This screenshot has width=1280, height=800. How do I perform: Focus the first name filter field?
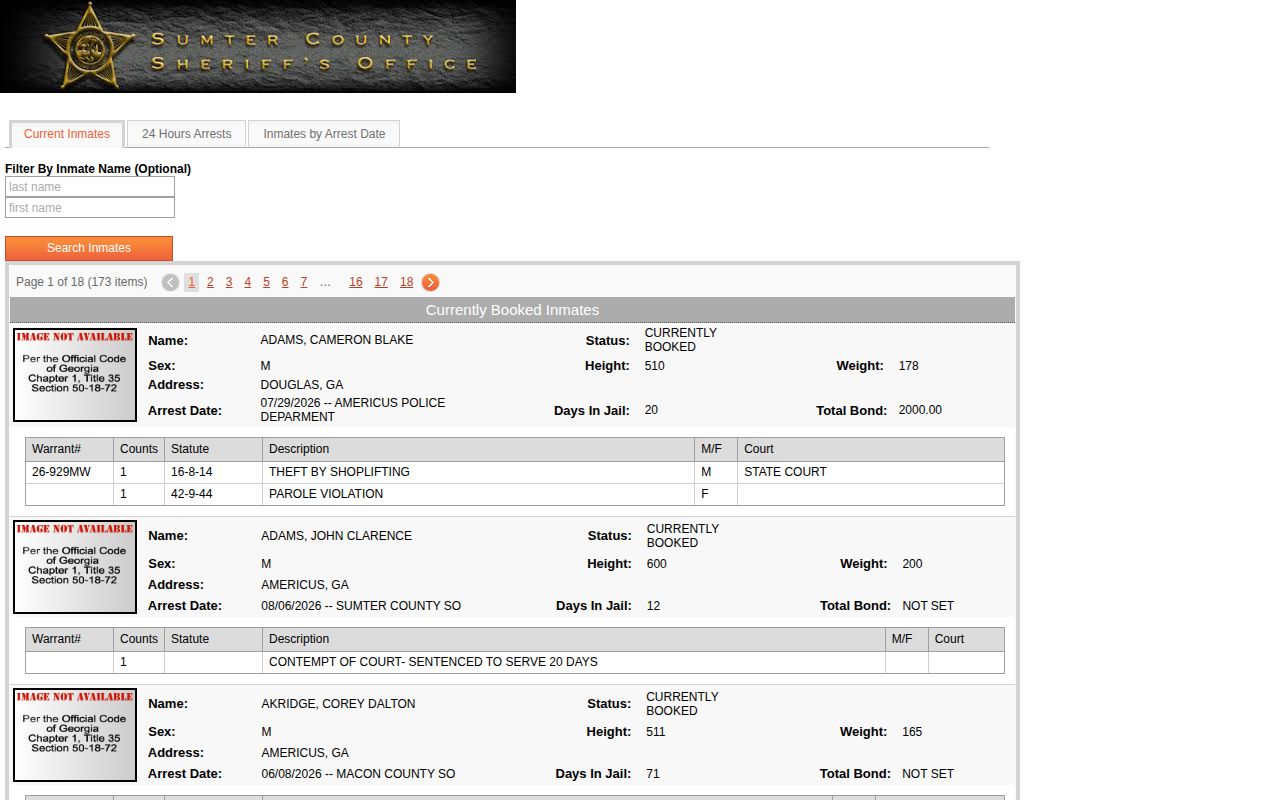coord(90,208)
